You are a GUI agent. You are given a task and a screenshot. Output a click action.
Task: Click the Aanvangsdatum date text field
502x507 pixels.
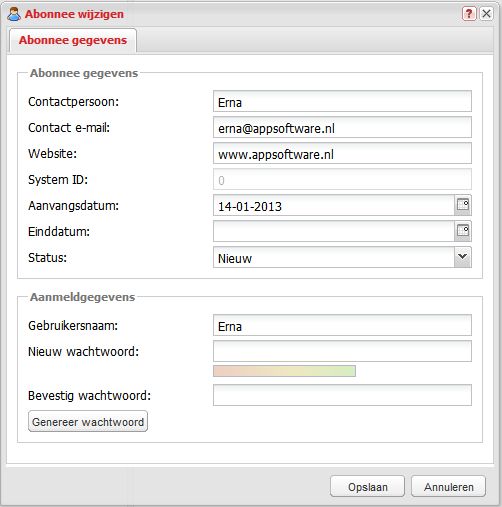click(334, 205)
